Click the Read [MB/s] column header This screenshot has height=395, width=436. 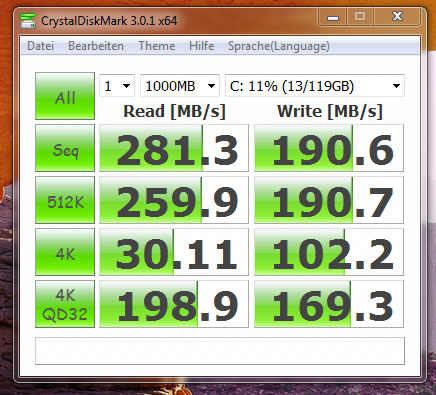[x=174, y=111]
